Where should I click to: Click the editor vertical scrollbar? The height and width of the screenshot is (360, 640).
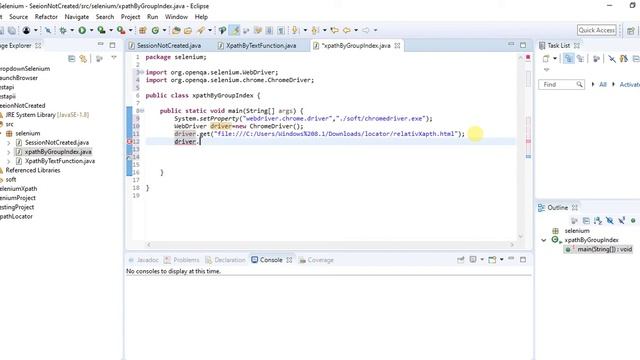tap(520, 147)
